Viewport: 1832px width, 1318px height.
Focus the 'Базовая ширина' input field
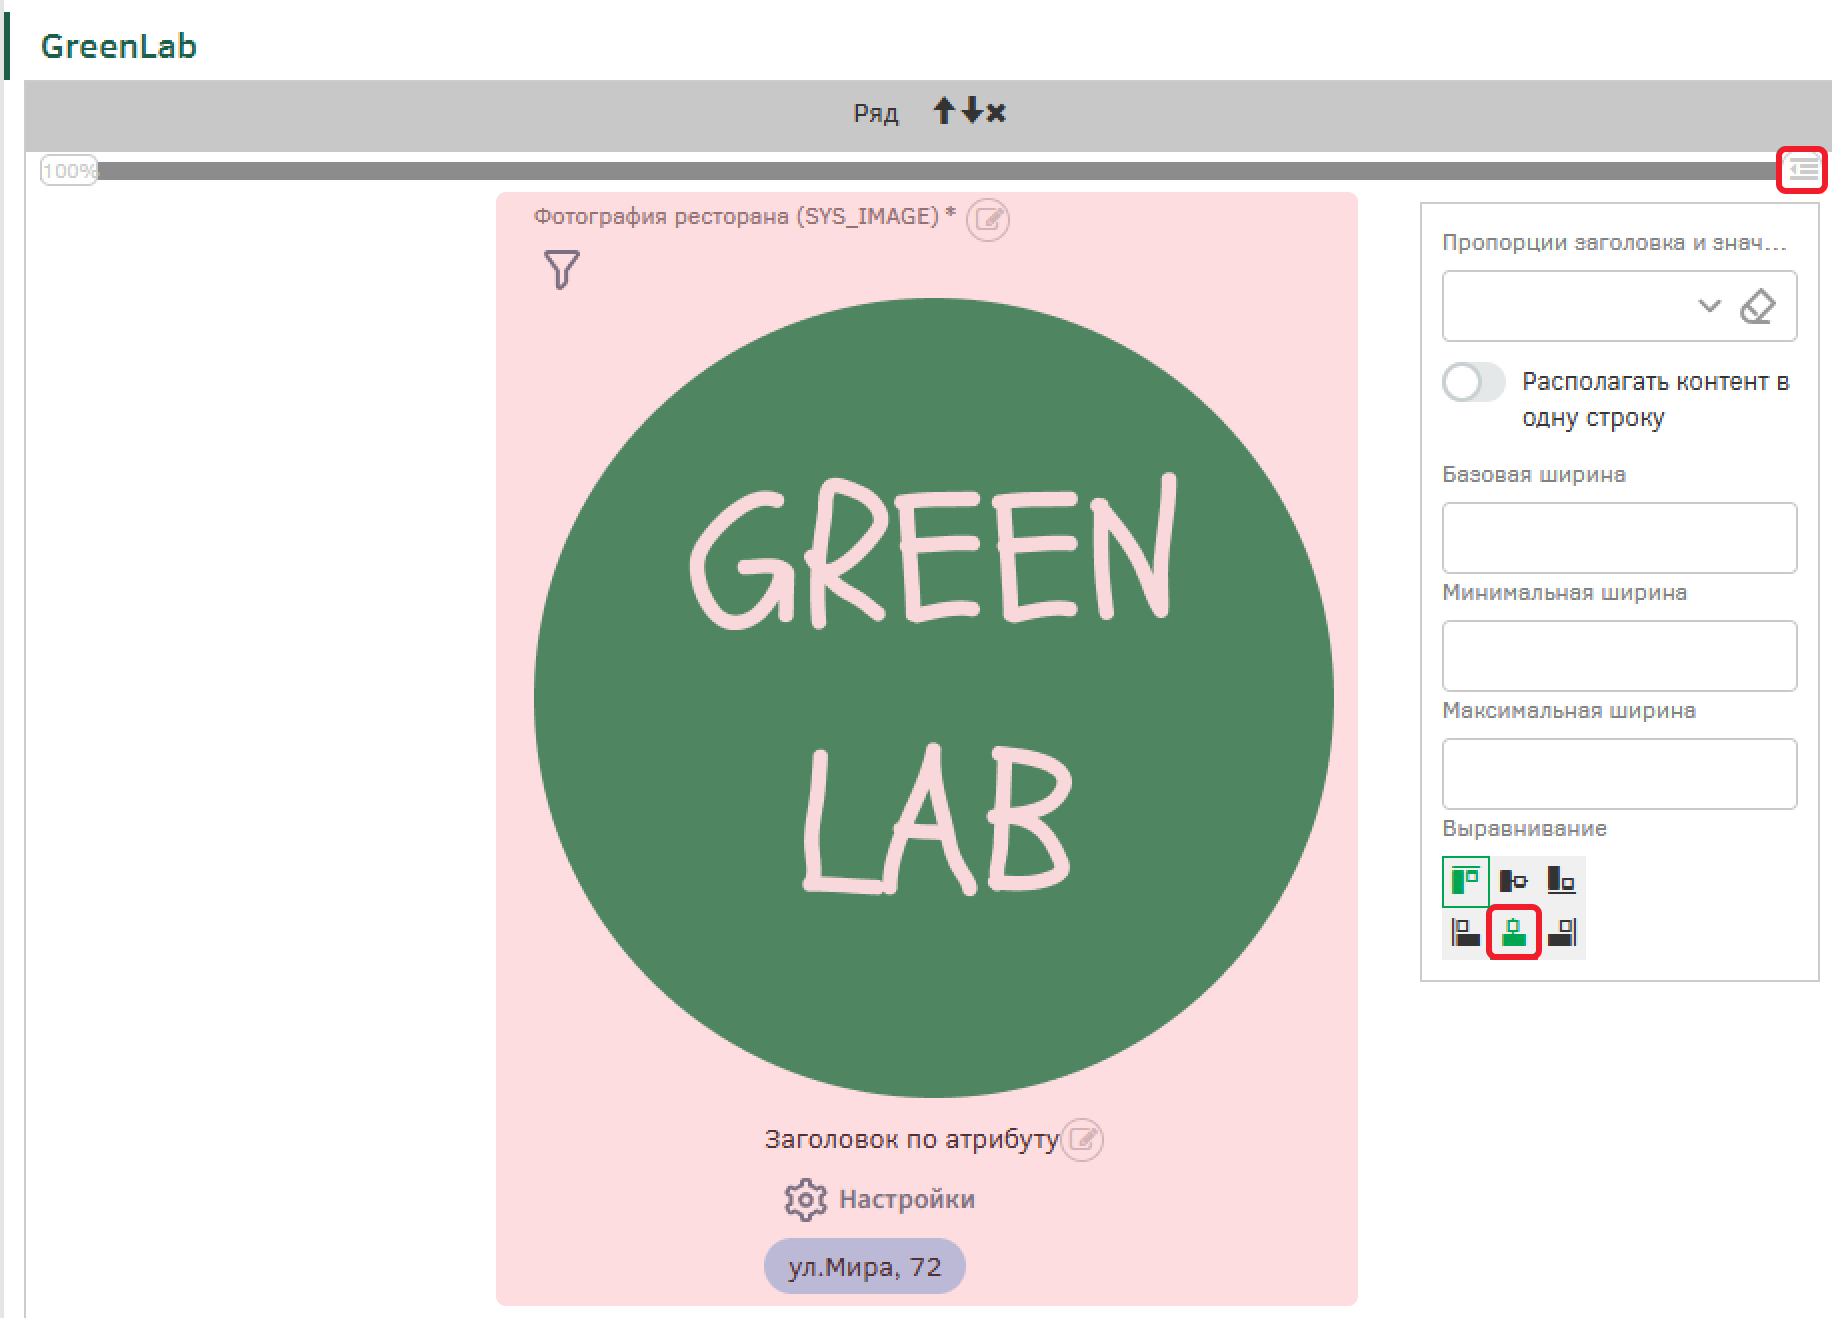pos(1619,538)
